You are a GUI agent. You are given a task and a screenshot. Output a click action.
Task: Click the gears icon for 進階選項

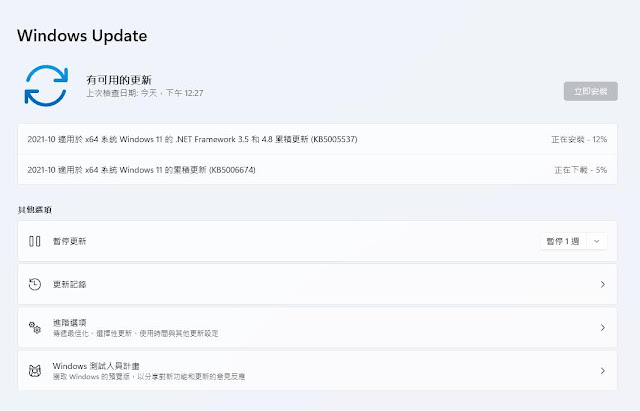(35, 327)
